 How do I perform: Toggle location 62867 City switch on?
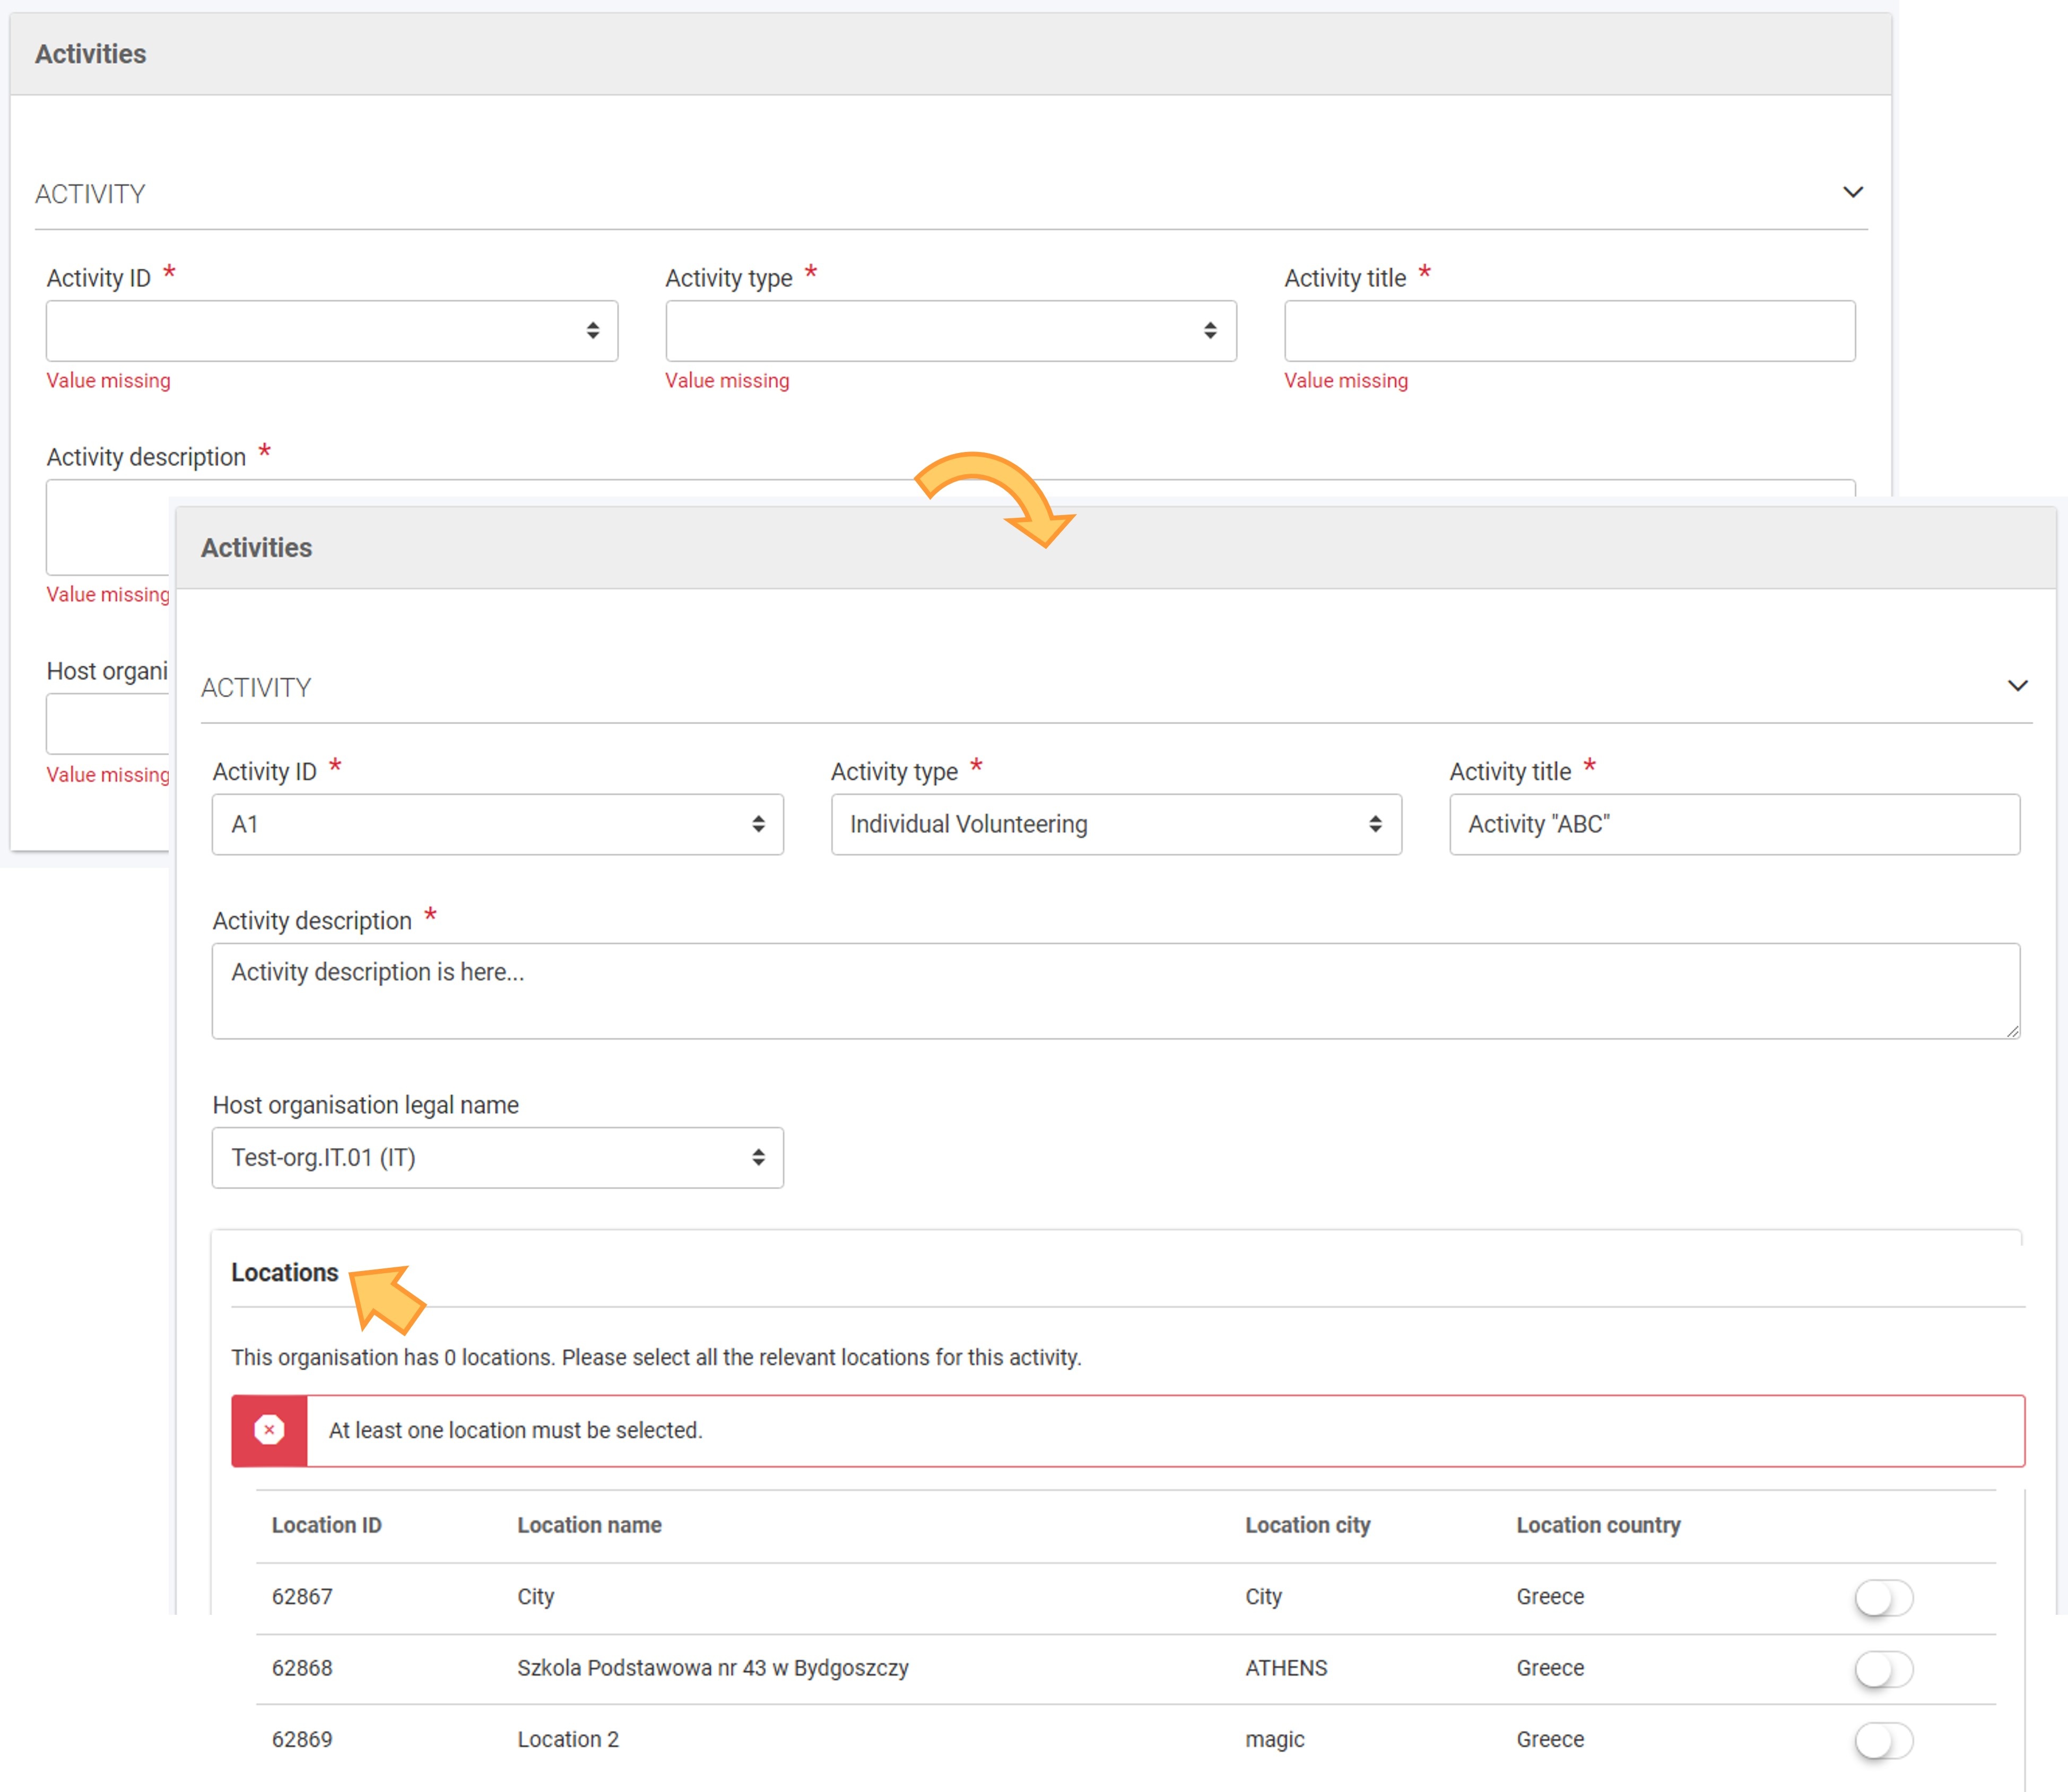click(1883, 1597)
